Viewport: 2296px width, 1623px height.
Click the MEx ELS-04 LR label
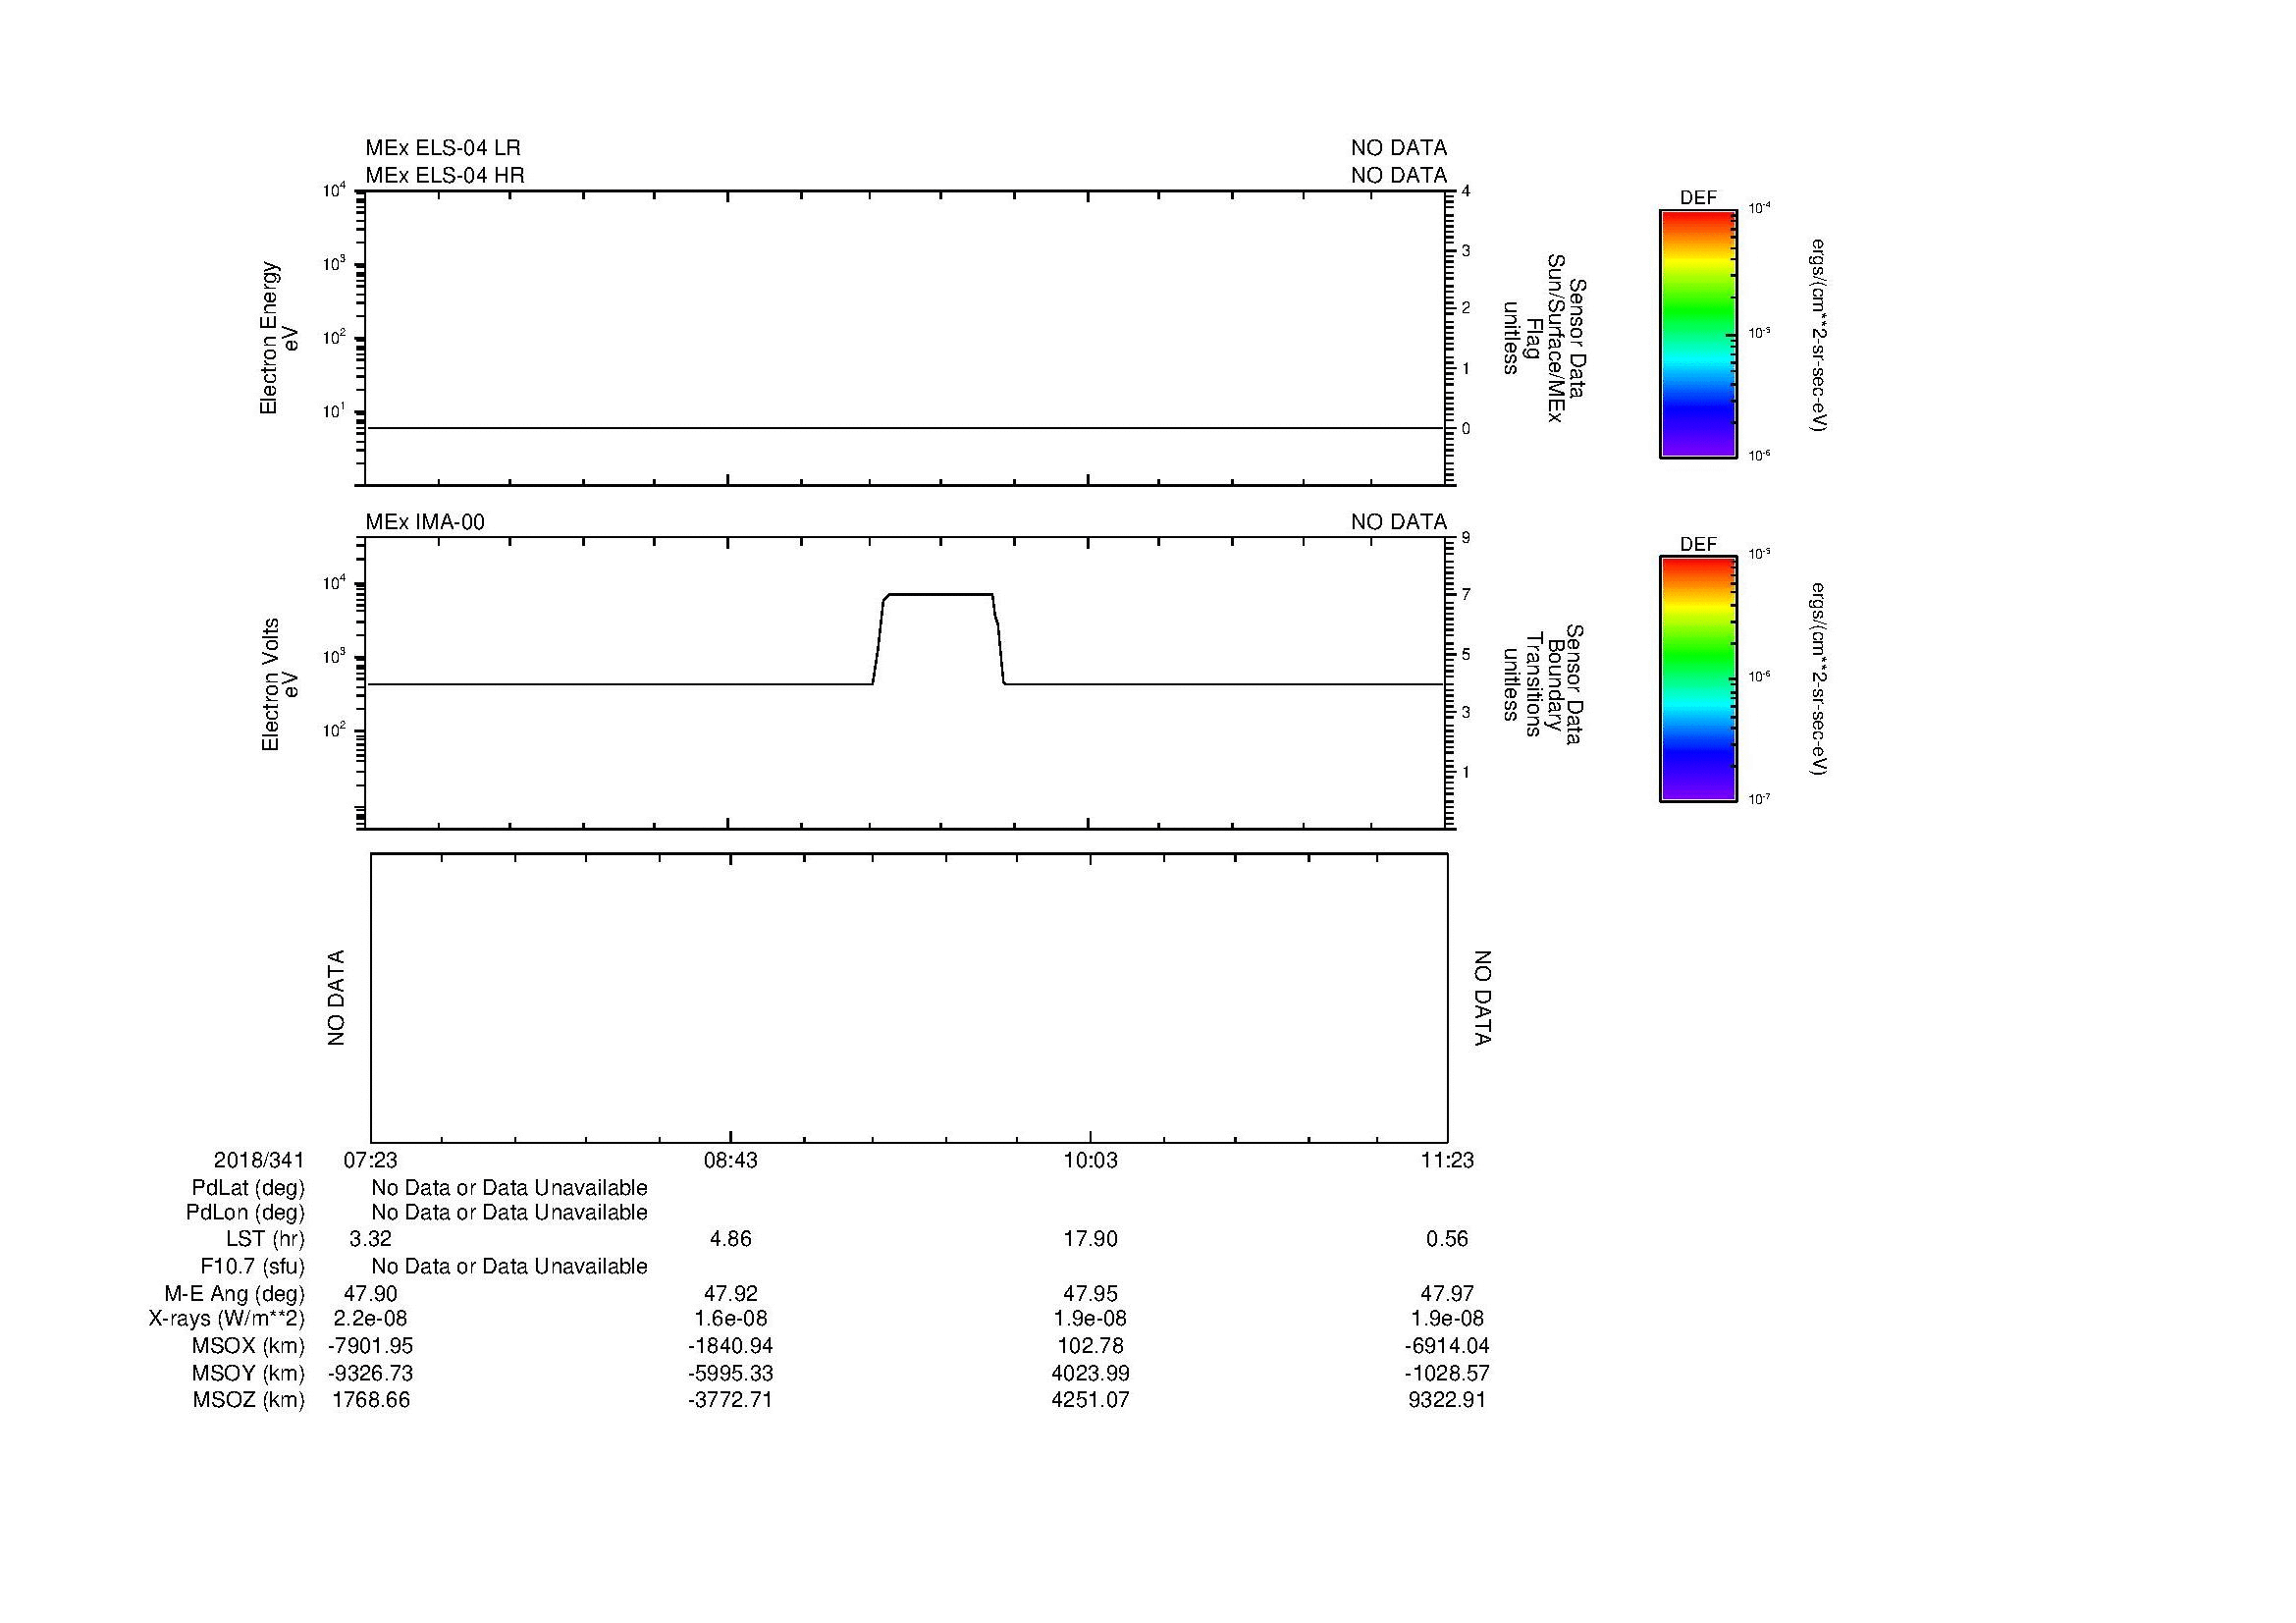coord(443,148)
